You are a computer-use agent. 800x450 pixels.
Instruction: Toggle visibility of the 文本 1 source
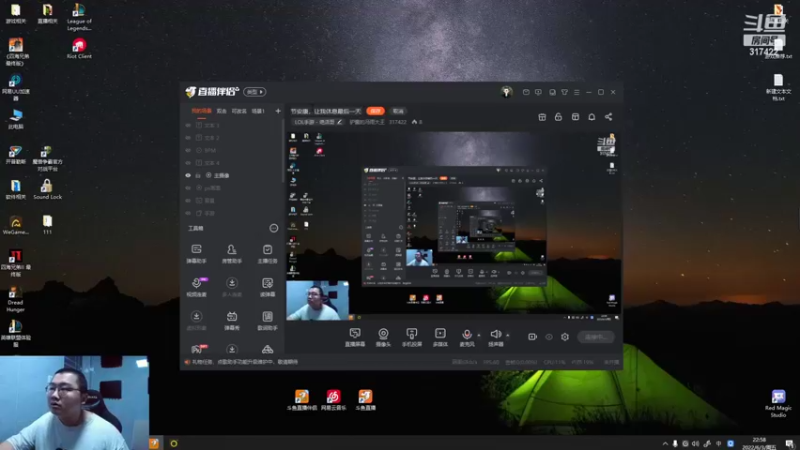188,125
